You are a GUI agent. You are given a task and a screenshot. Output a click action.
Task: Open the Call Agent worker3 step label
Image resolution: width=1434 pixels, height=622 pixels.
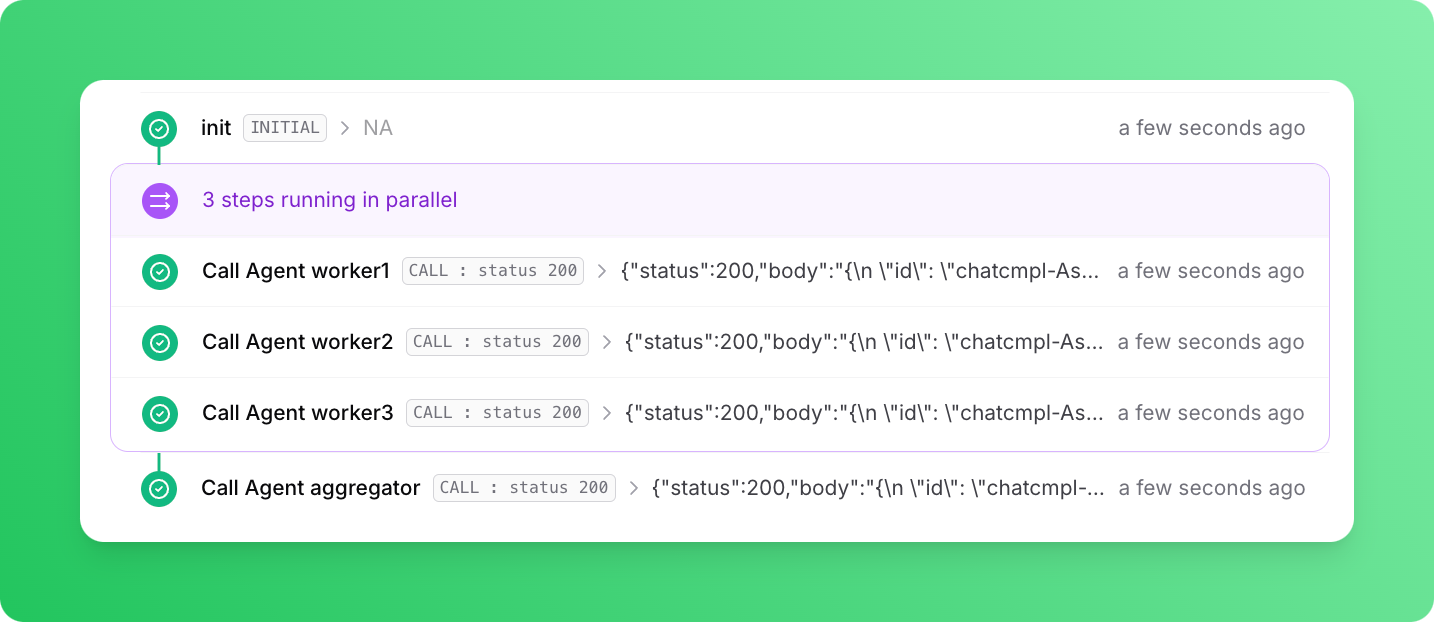[298, 413]
